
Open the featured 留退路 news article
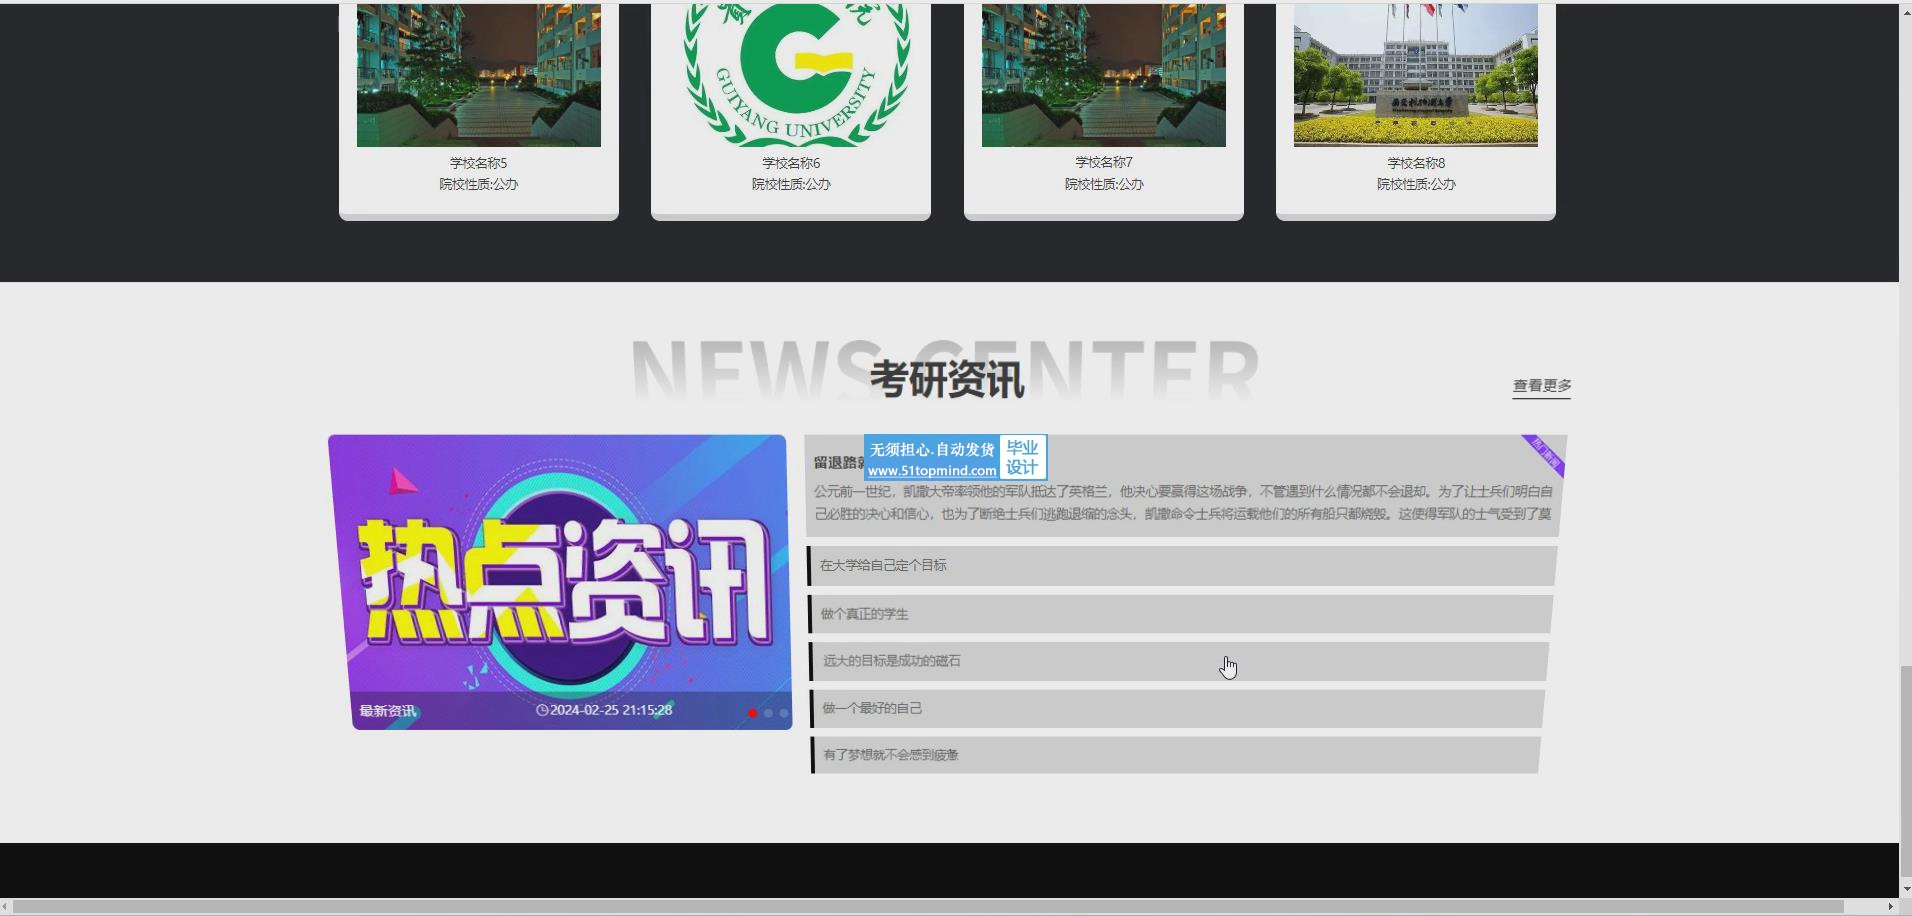click(1185, 485)
